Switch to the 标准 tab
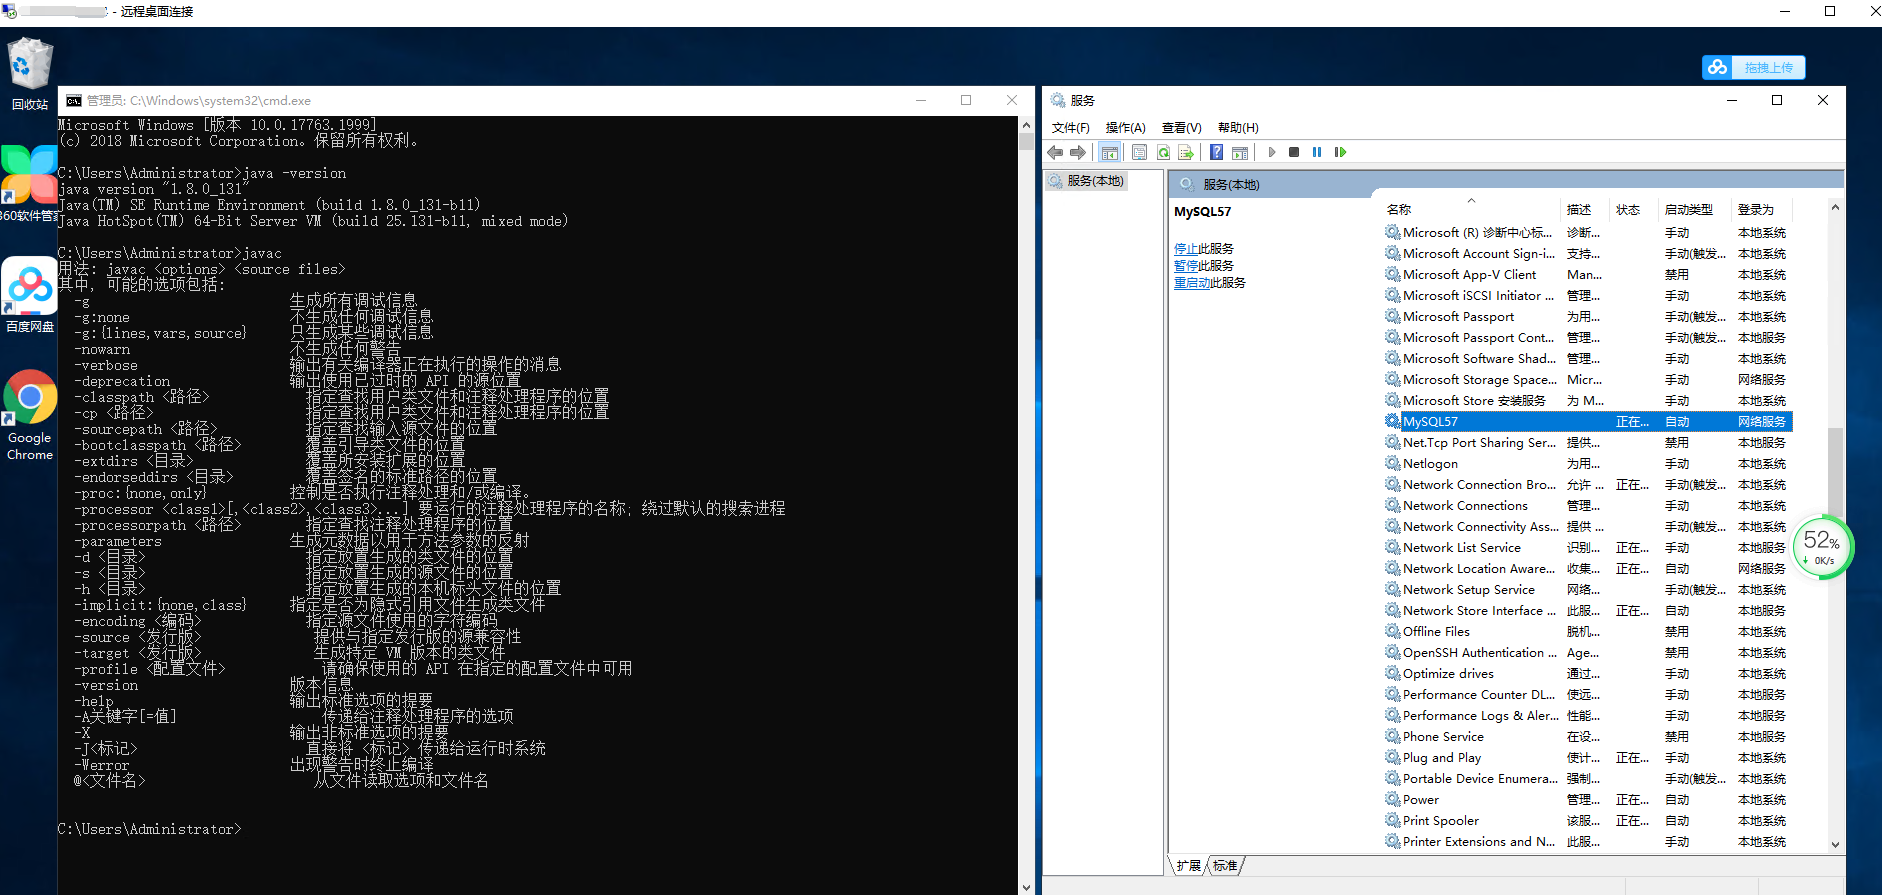Viewport: 1882px width, 895px height. point(1225,865)
